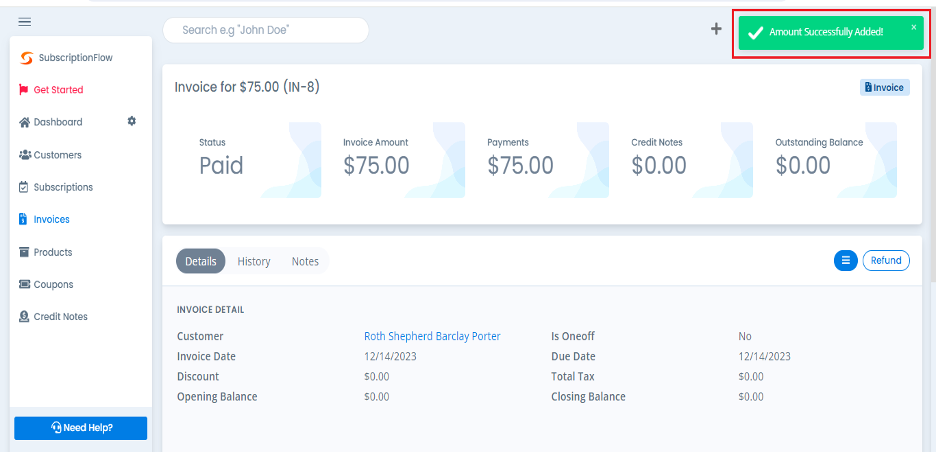This screenshot has width=936, height=452.
Task: Click the SubscriptionFlow logo icon
Action: click(x=26, y=58)
